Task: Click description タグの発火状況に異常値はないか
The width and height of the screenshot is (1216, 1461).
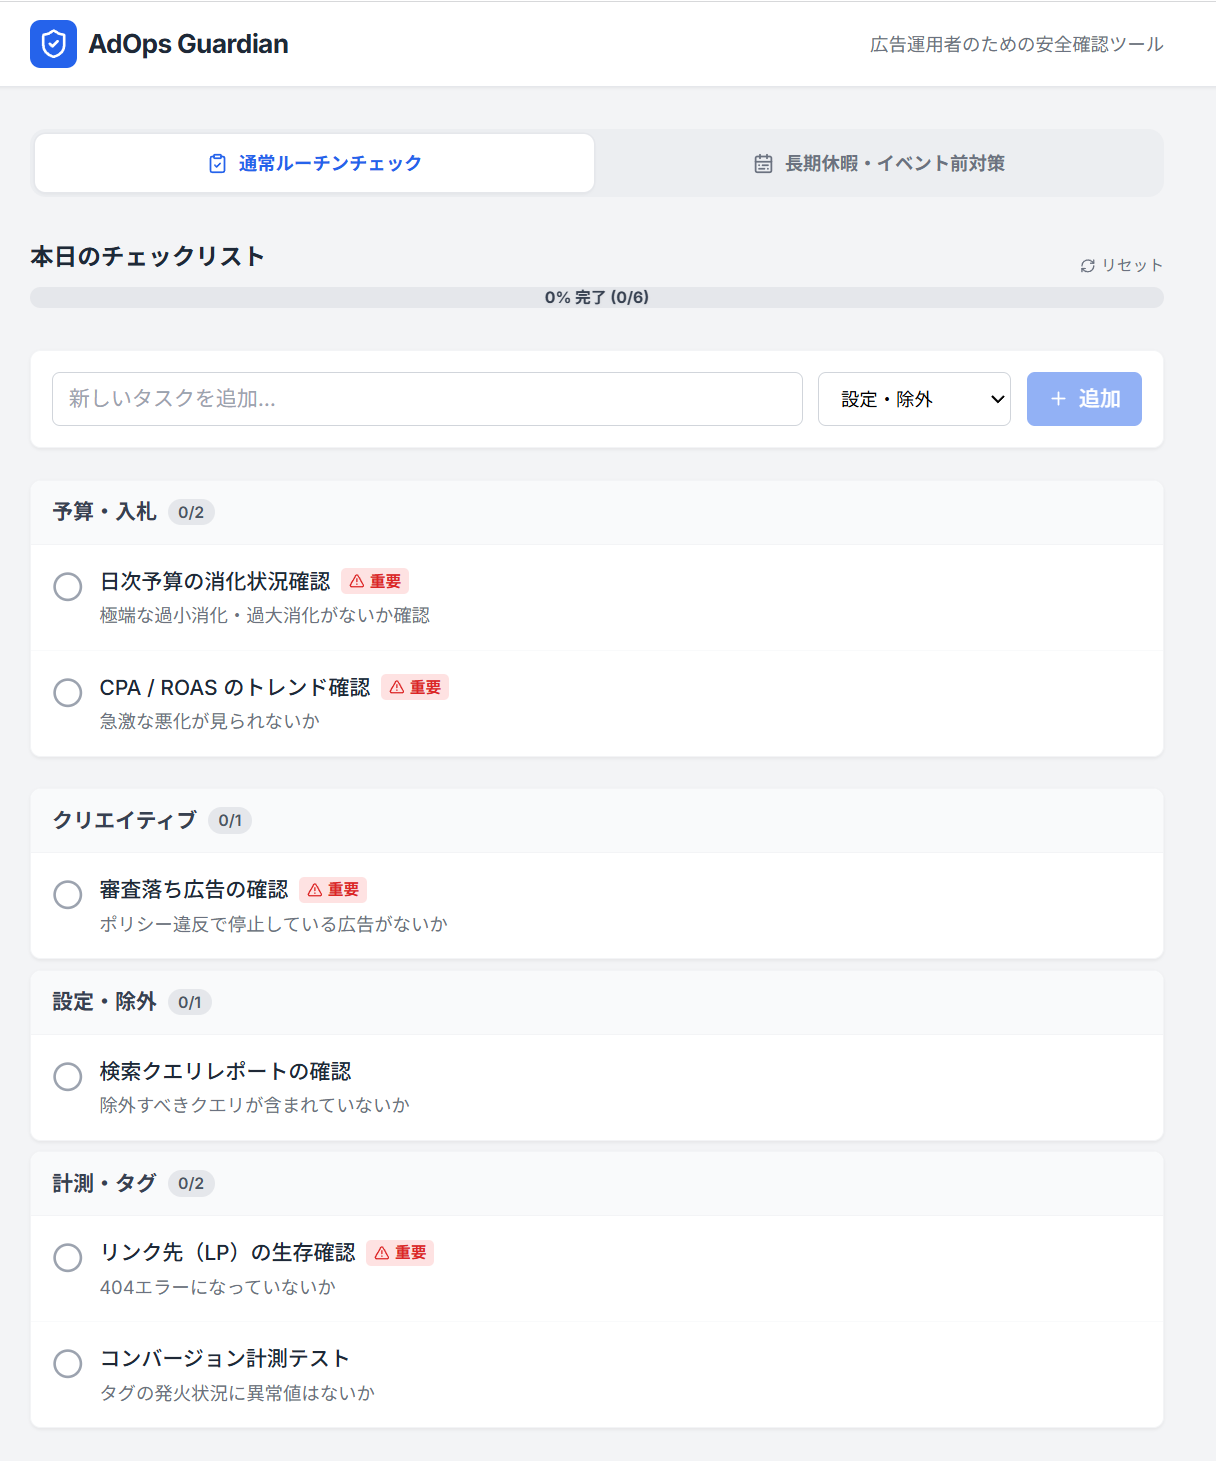Action: pyautogui.click(x=237, y=1394)
